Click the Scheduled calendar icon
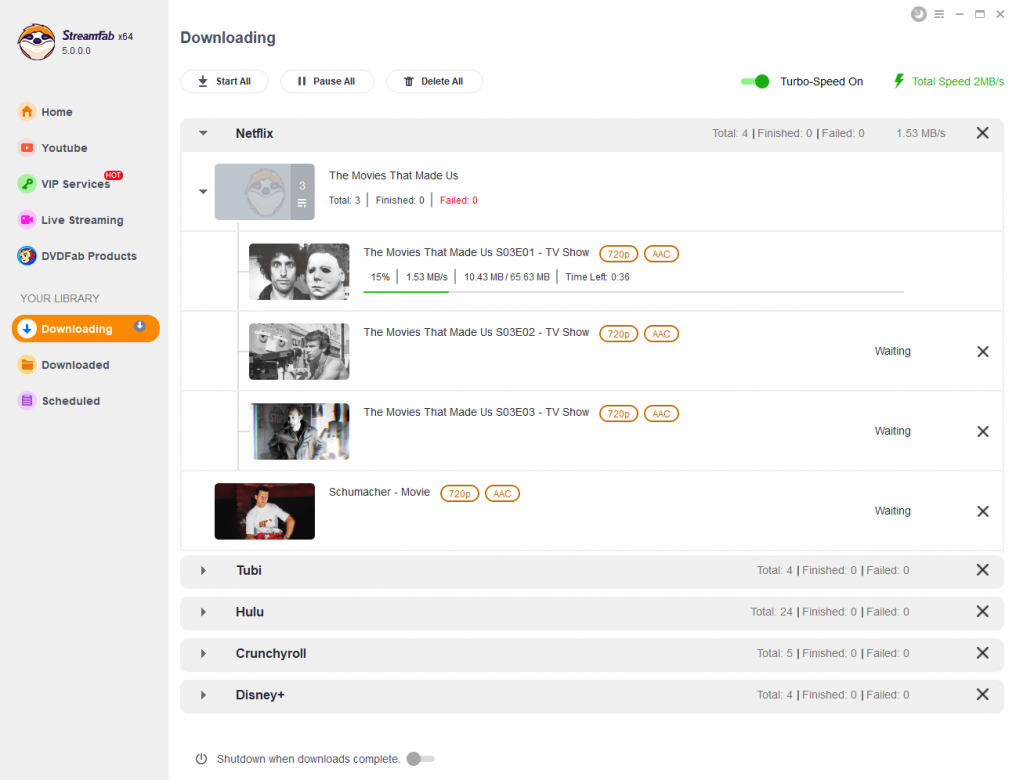Viewport: 1016px width, 780px height. [x=27, y=400]
